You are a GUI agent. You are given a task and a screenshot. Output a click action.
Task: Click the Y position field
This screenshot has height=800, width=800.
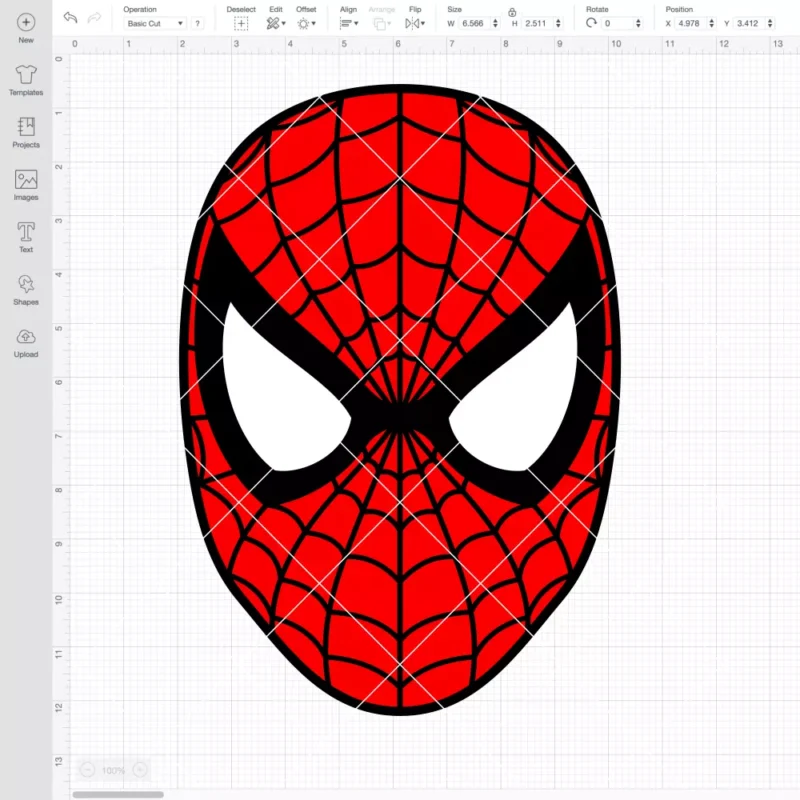[x=750, y=23]
